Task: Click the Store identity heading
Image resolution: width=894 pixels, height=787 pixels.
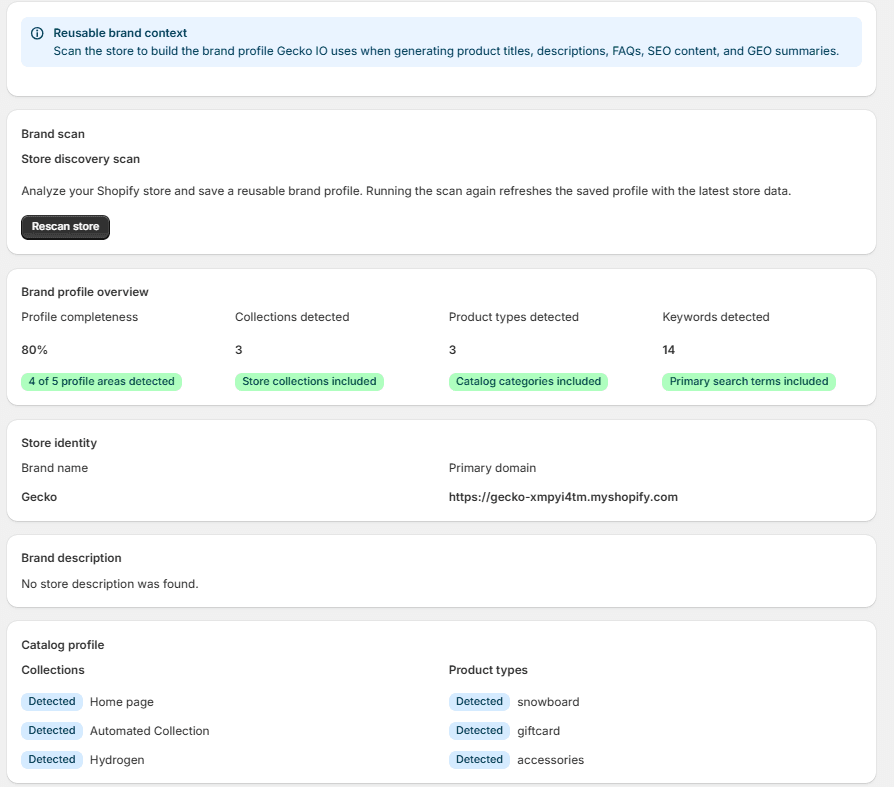Action: [59, 443]
